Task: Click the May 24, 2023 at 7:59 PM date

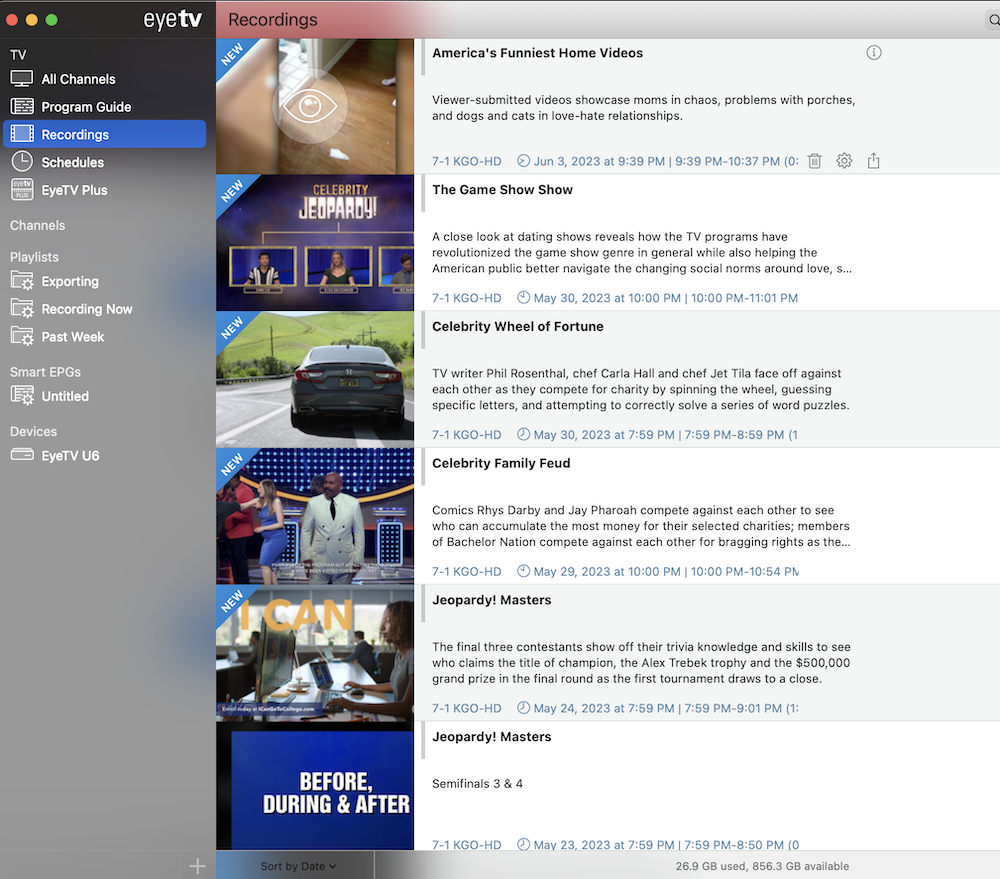Action: pyautogui.click(x=603, y=708)
